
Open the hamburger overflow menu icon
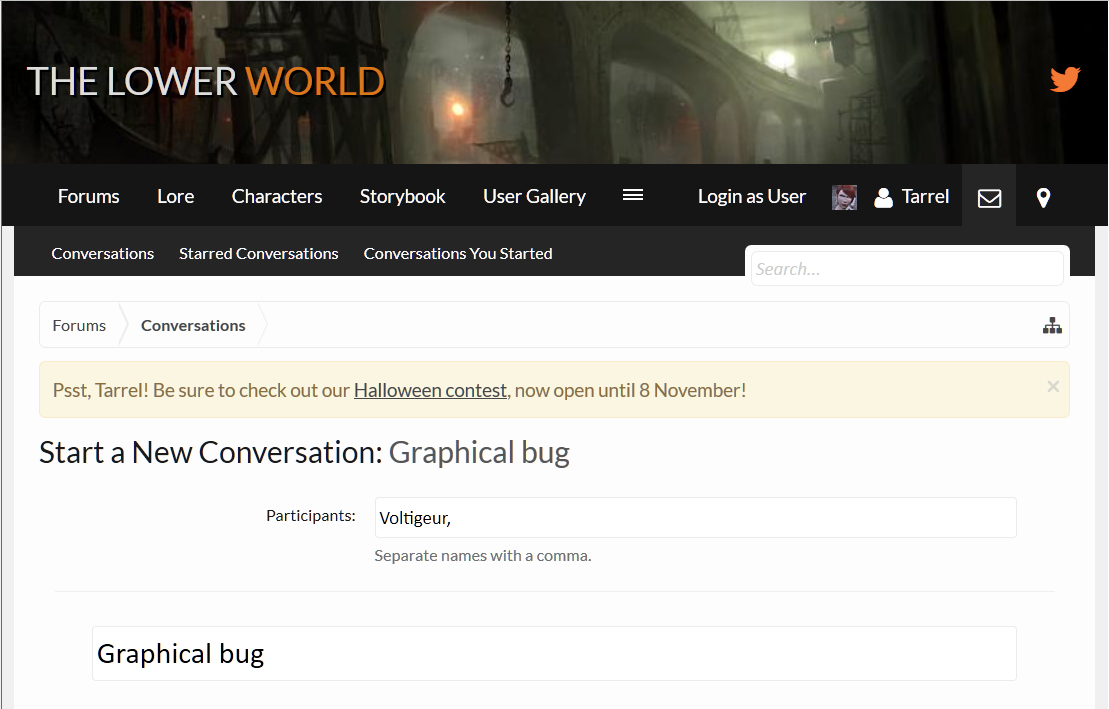tap(632, 195)
